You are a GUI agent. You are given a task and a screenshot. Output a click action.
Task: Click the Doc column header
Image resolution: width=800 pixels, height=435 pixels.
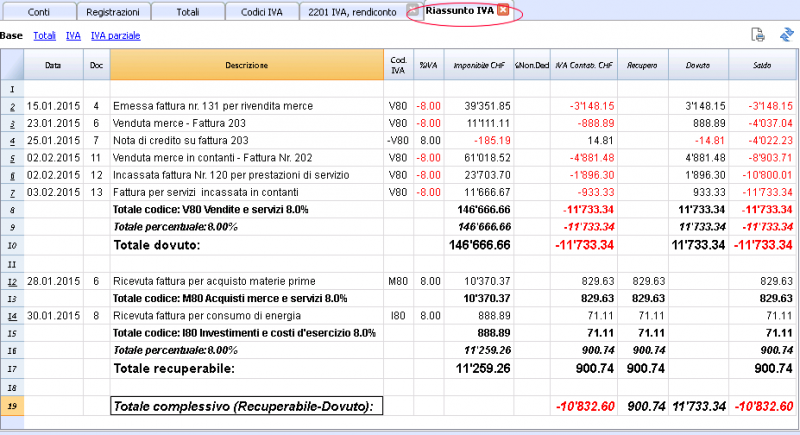(96, 65)
